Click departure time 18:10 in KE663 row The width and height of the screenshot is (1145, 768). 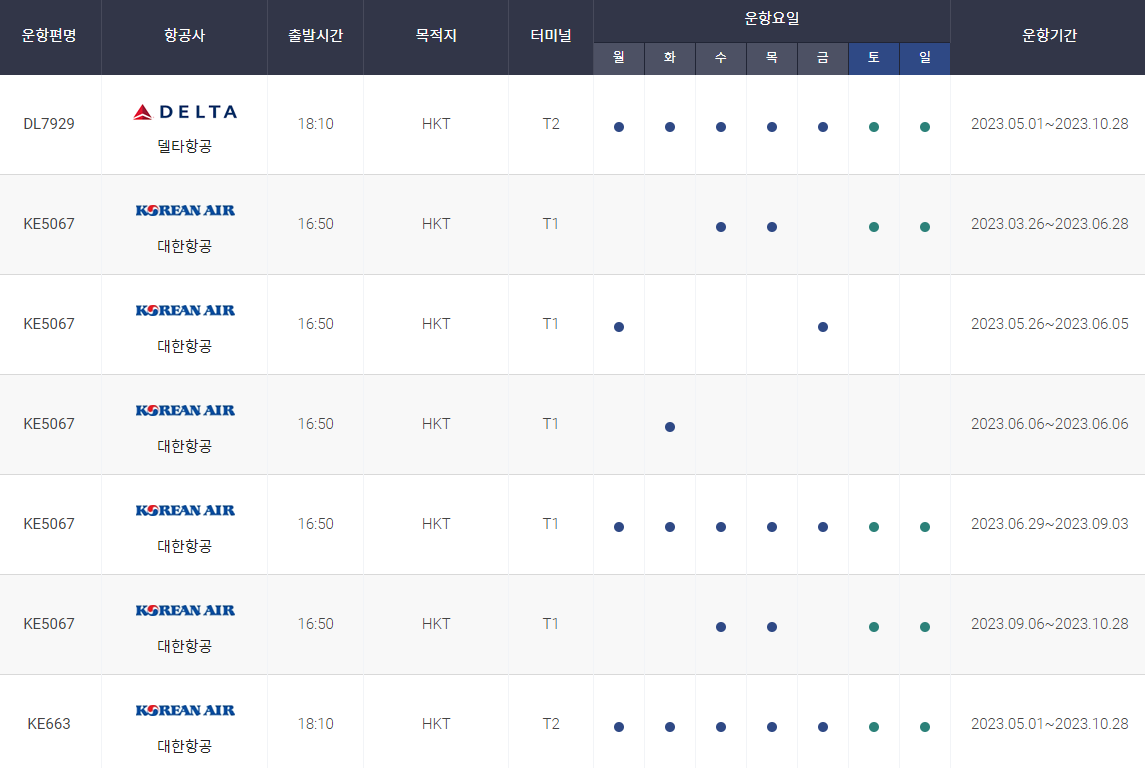tap(315, 724)
